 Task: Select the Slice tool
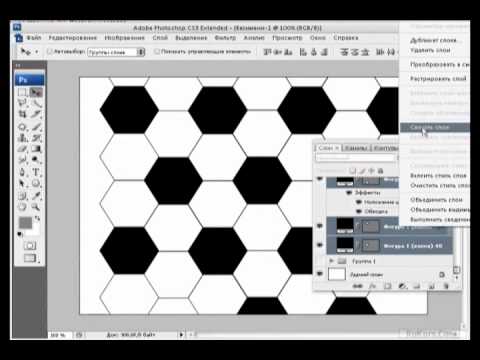click(36, 114)
